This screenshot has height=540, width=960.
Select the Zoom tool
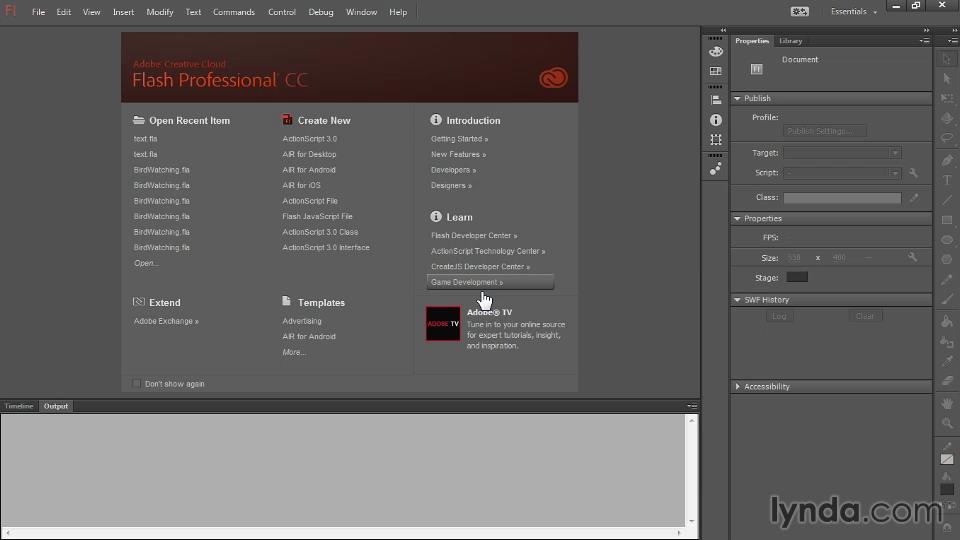[x=947, y=422]
